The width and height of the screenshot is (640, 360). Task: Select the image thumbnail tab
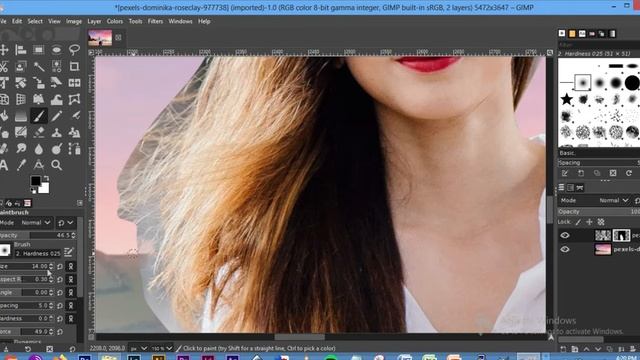[100, 38]
